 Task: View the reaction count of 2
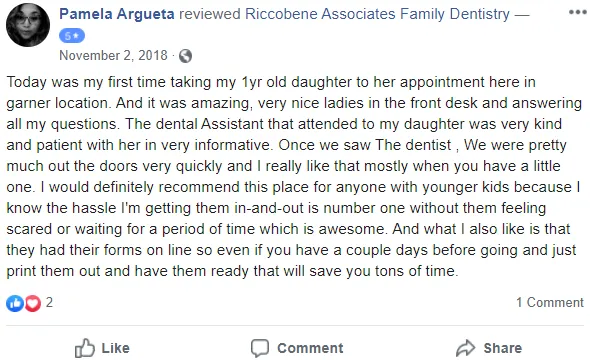[49, 302]
